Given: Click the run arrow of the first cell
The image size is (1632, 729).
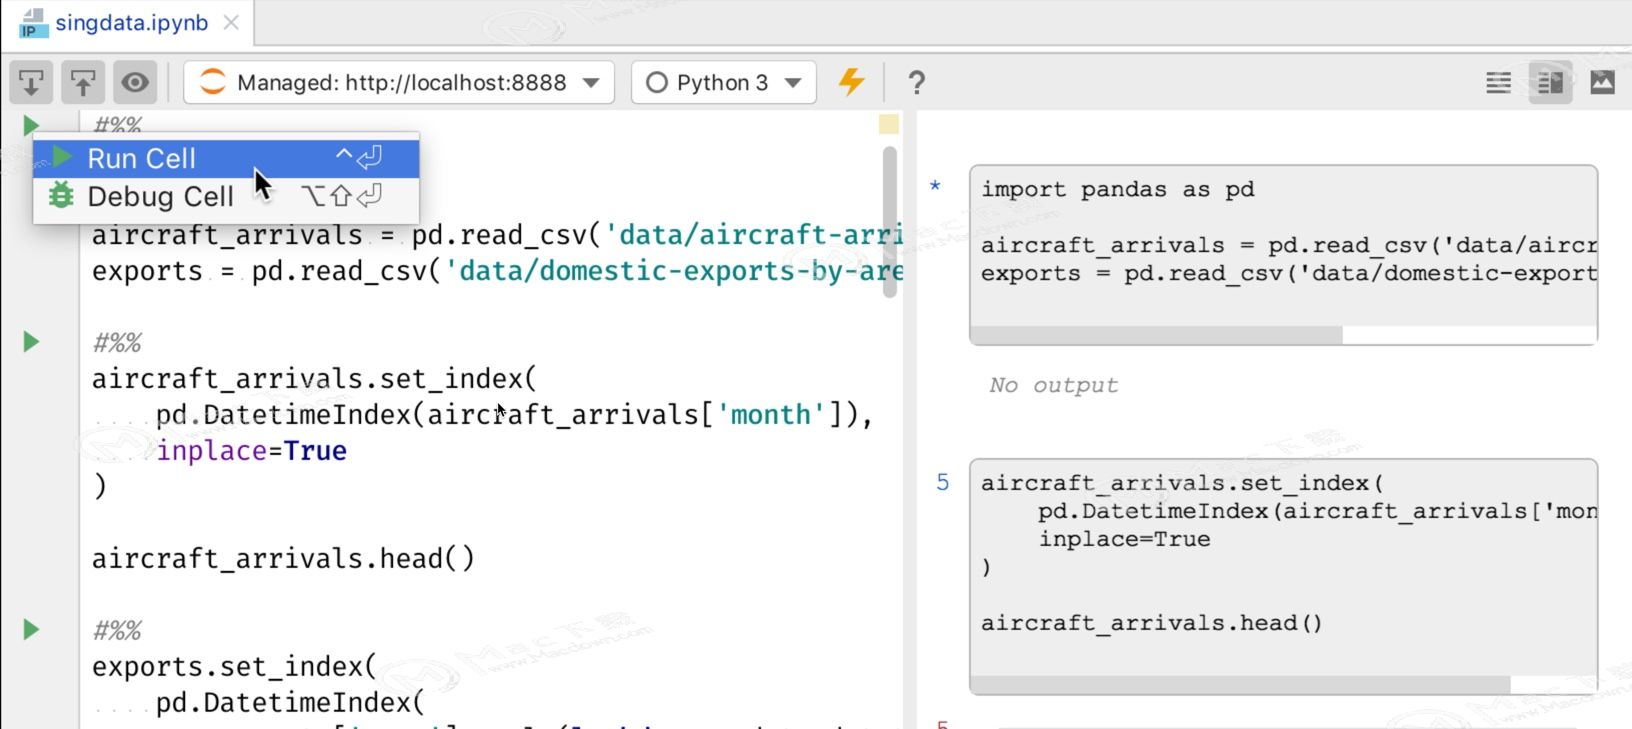Looking at the screenshot, I should click(31, 125).
